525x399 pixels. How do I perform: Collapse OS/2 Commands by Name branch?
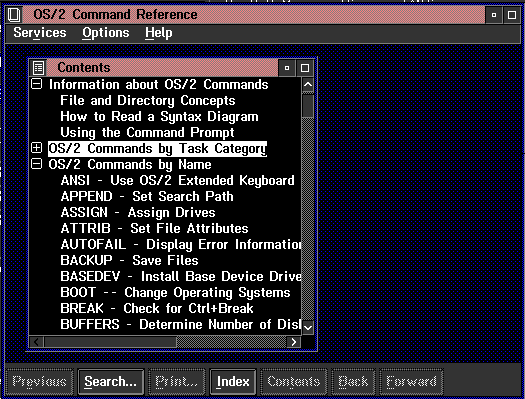36,164
